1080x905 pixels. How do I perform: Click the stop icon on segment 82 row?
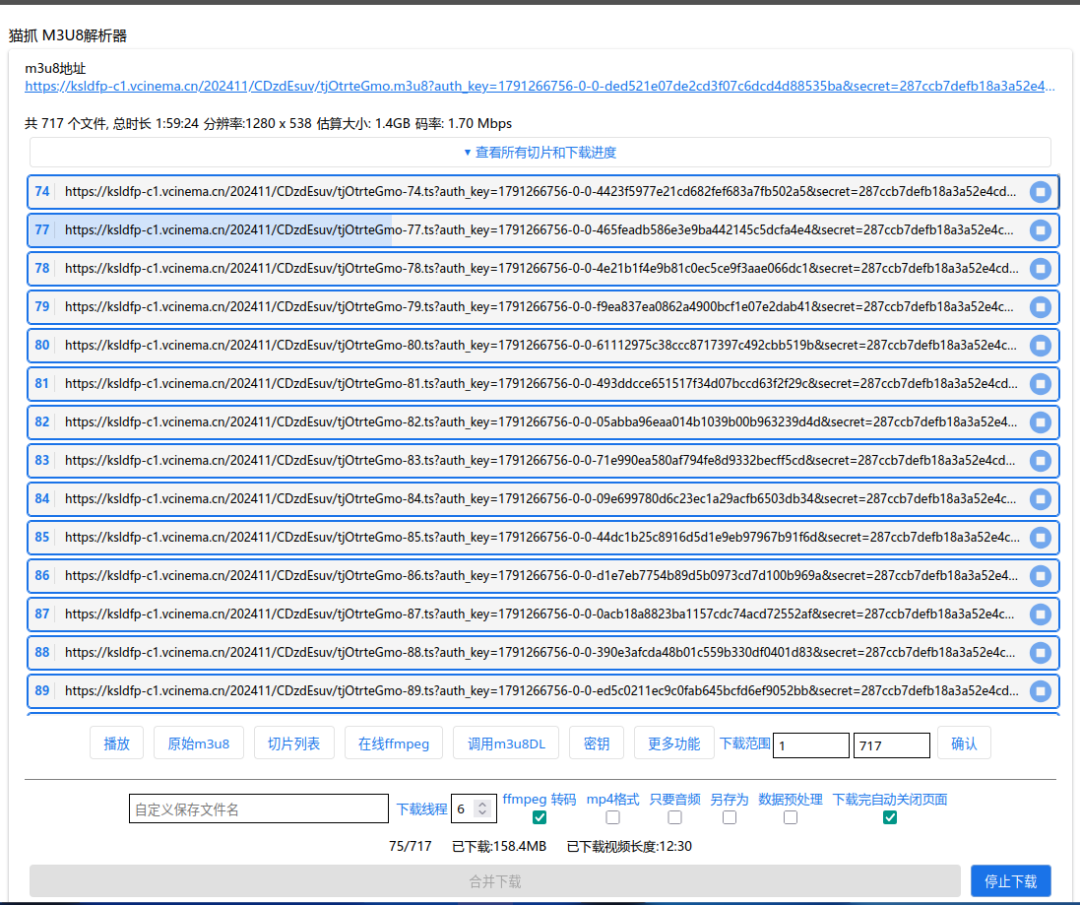1040,422
